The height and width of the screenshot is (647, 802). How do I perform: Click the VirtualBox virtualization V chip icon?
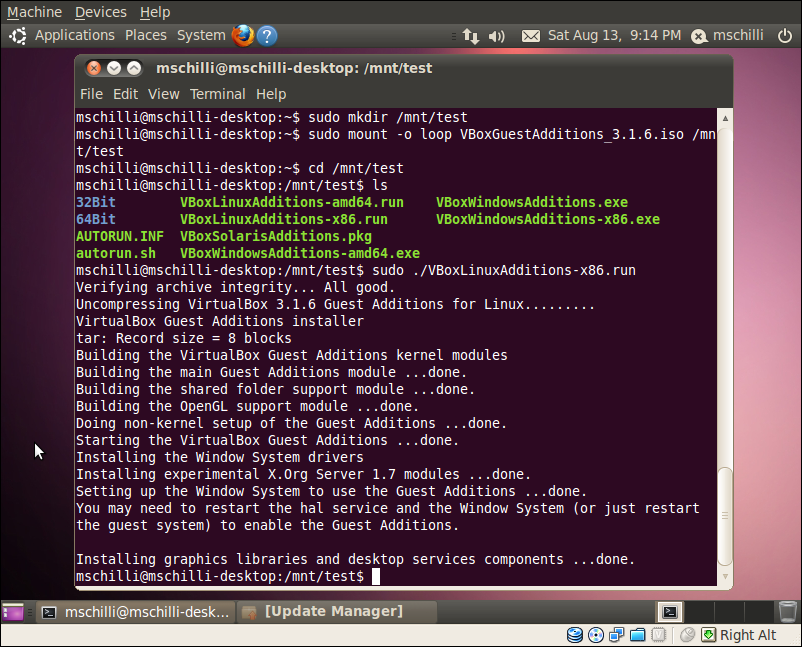(x=658, y=635)
